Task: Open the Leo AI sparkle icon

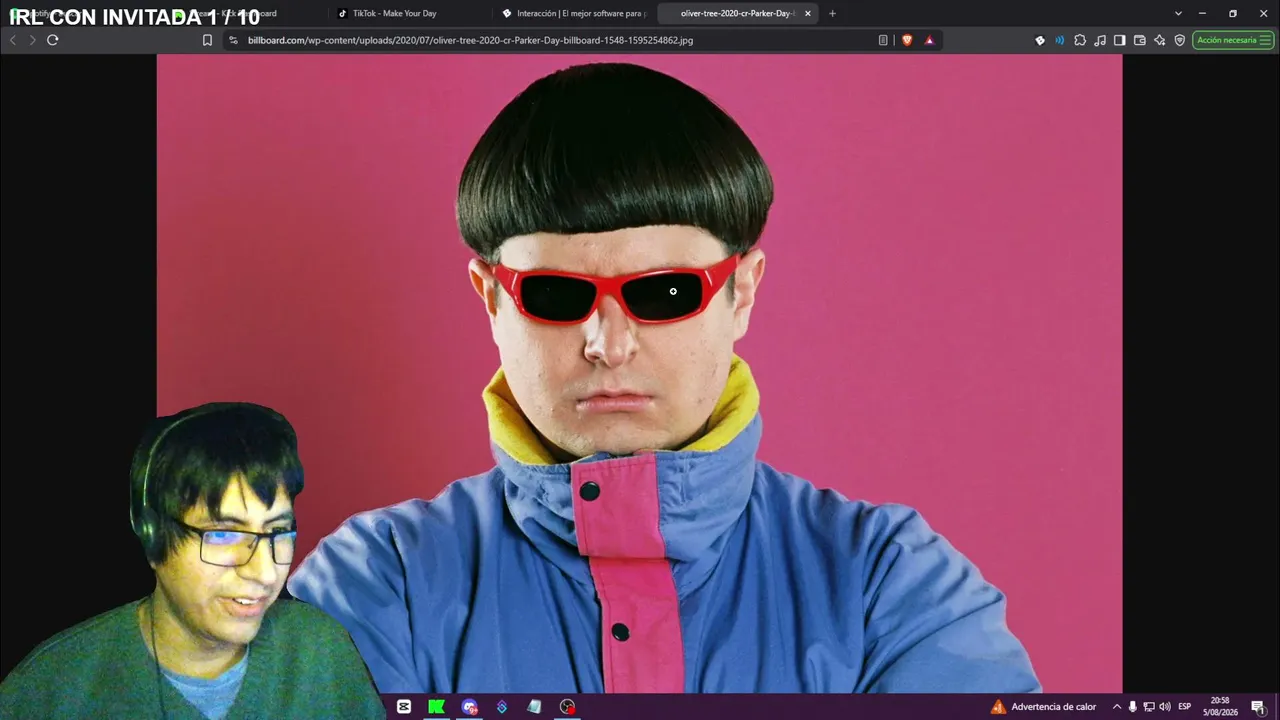Action: pyautogui.click(x=1160, y=40)
